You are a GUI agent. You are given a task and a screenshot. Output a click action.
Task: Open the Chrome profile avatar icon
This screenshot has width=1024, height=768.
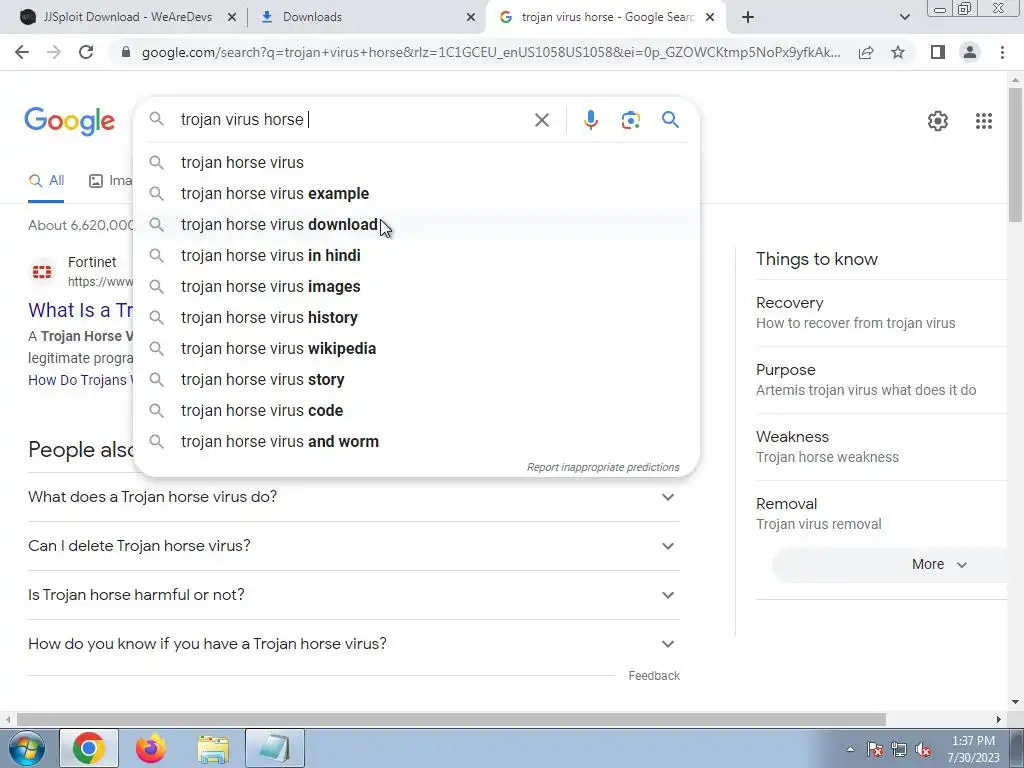tap(970, 52)
